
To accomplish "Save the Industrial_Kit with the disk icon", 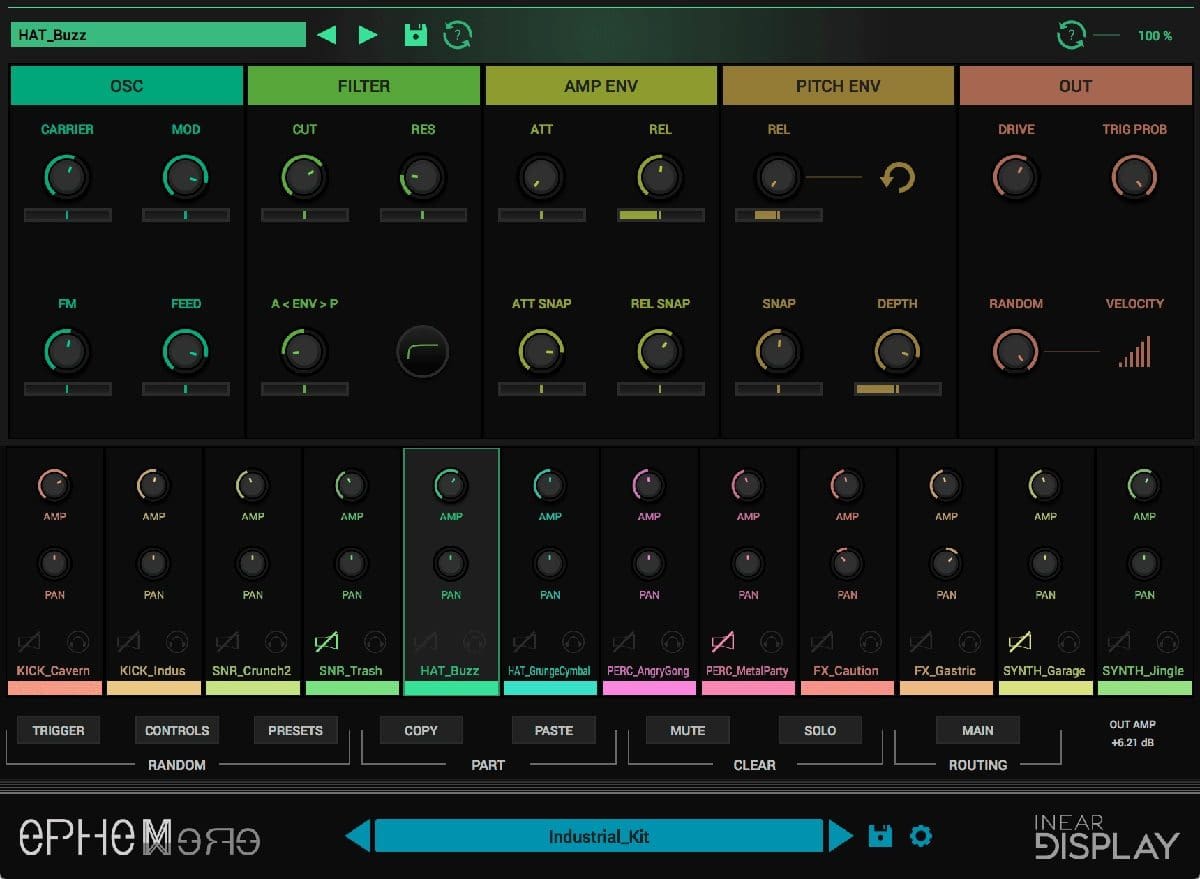I will click(880, 835).
